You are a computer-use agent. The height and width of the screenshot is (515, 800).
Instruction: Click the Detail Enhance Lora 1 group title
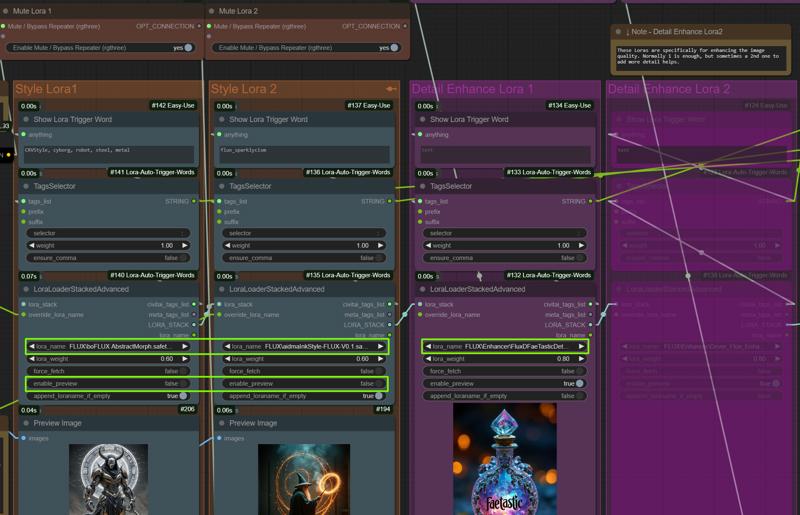coord(472,89)
